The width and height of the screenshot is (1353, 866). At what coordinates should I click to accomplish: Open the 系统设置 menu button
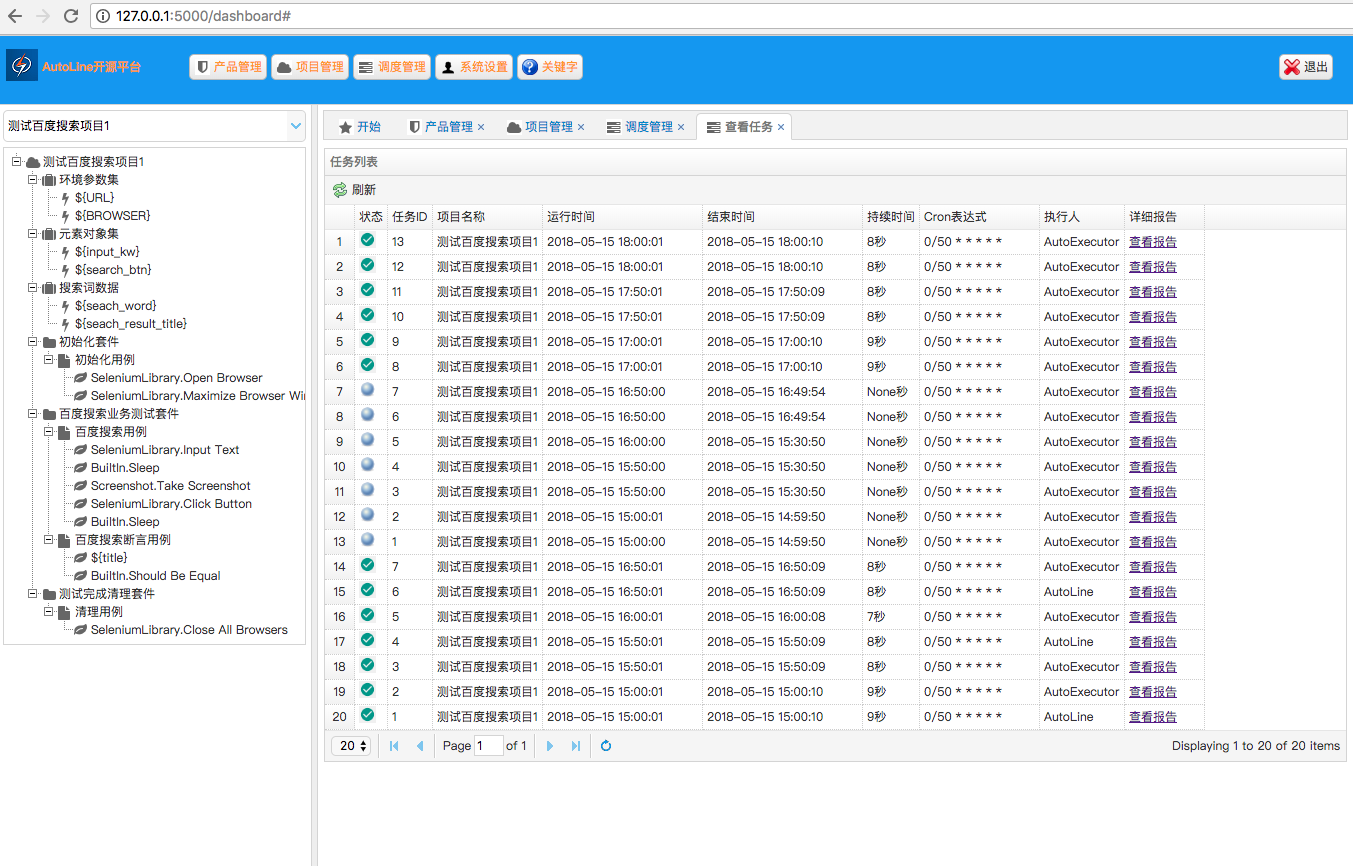tap(474, 67)
